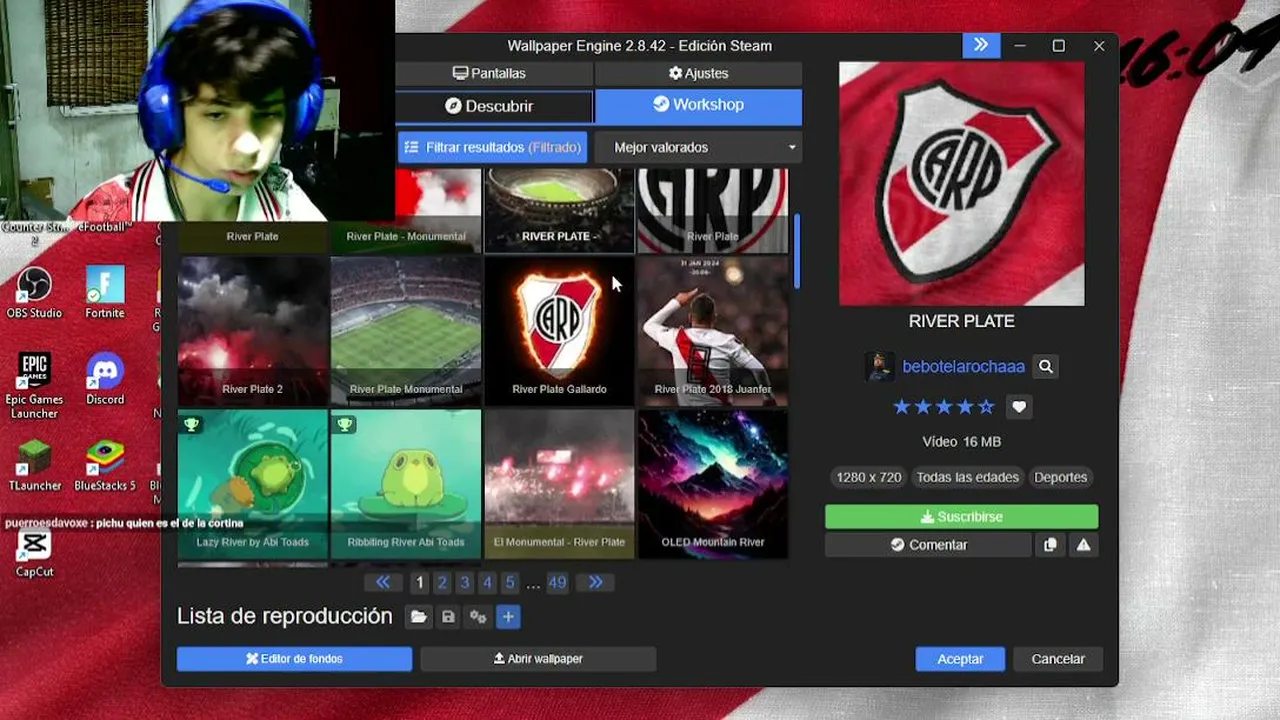Go to next results page arrow

click(x=596, y=582)
